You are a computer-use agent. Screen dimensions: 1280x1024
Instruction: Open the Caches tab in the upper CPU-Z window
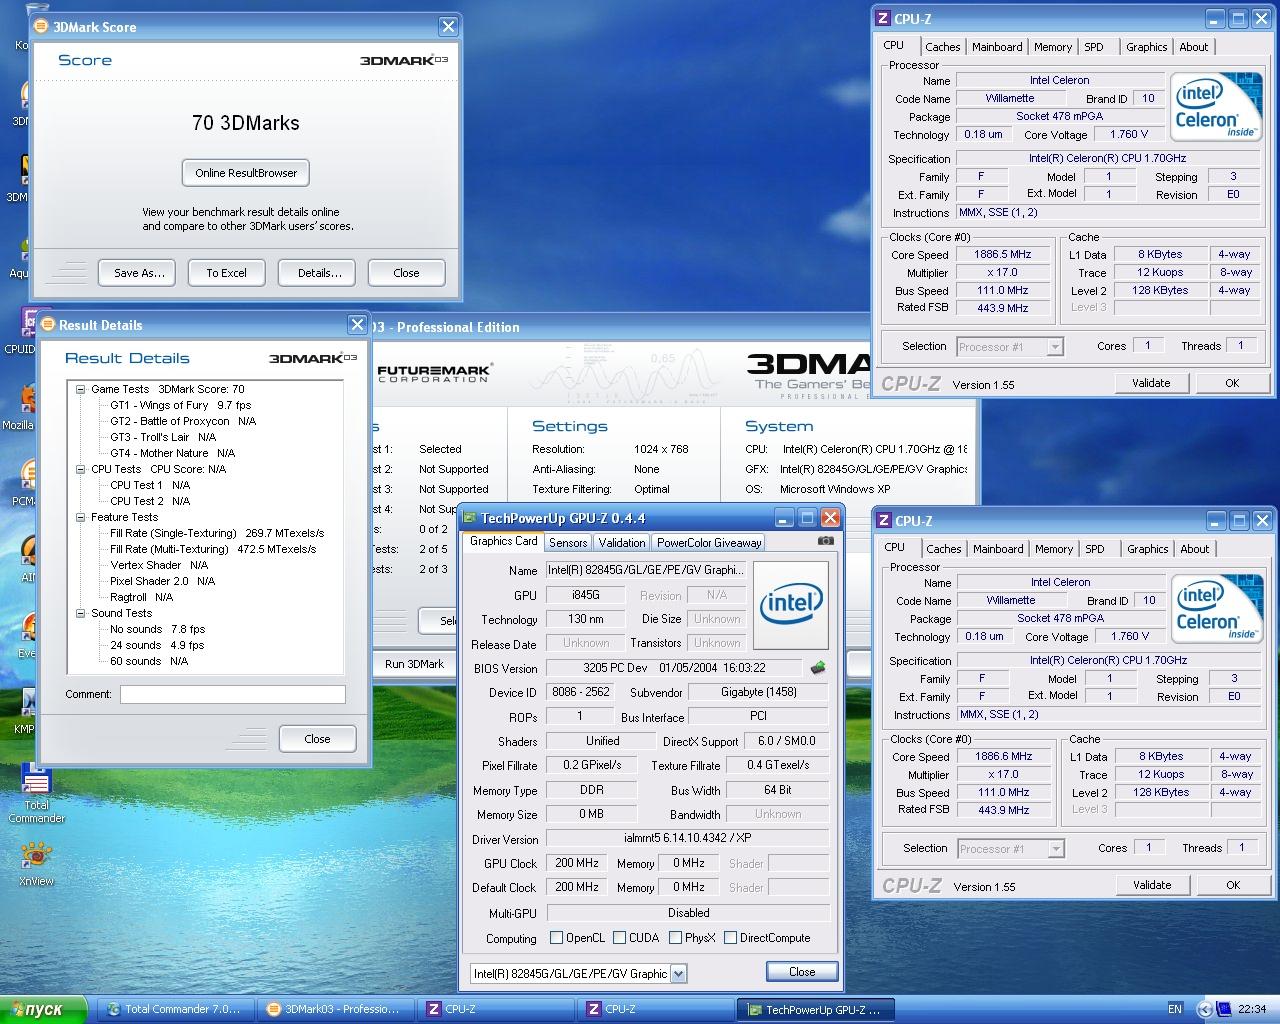pos(942,47)
